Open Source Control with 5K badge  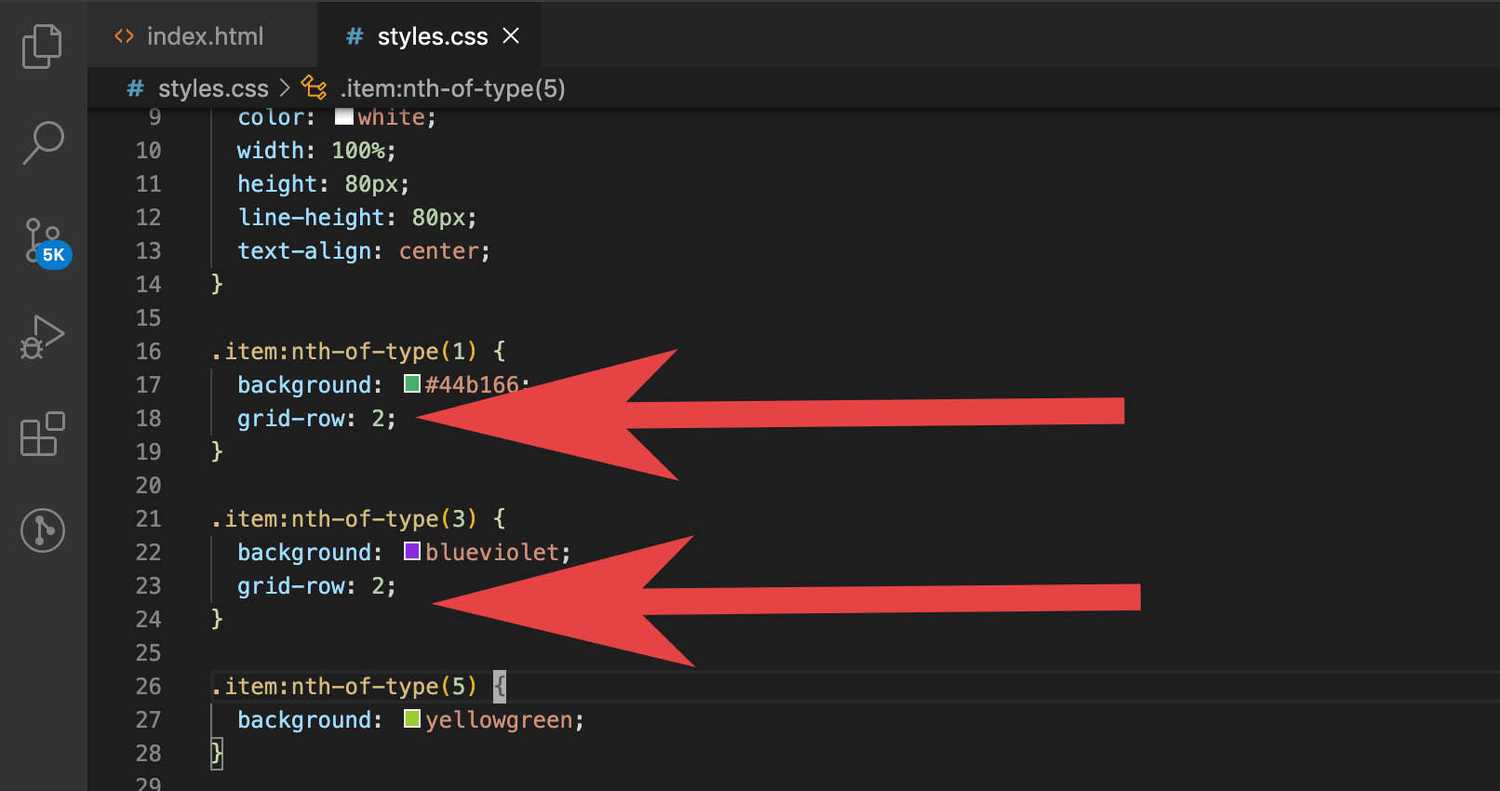pos(45,241)
